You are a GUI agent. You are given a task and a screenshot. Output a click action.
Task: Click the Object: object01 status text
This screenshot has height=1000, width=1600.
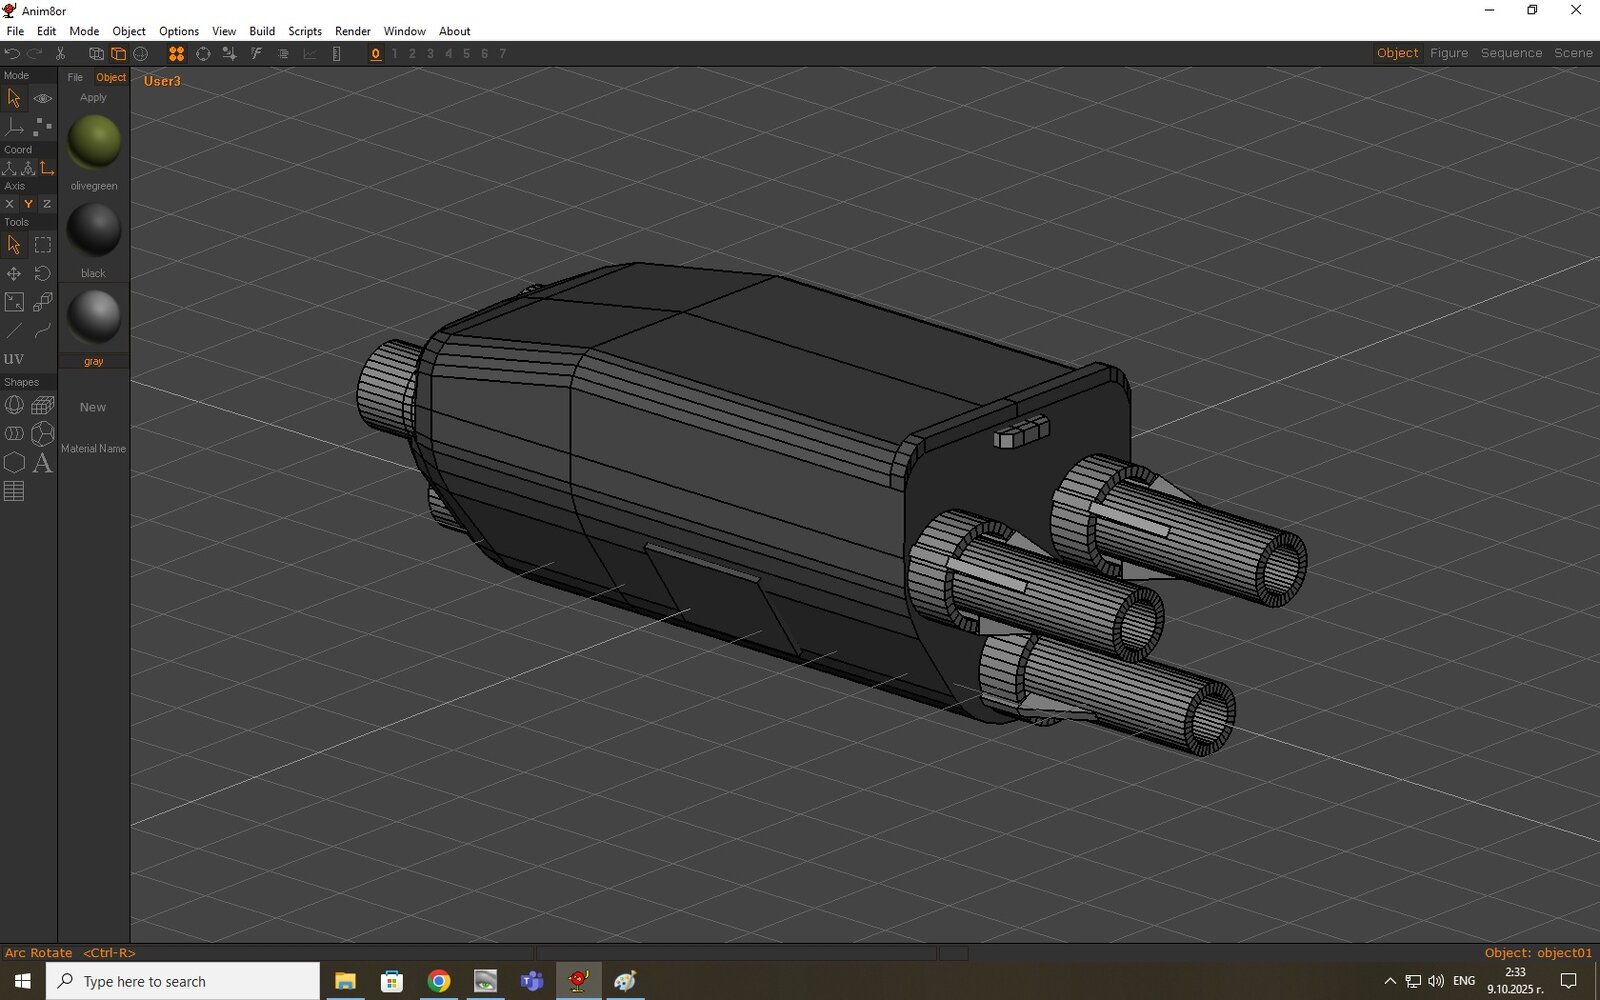(x=1538, y=953)
